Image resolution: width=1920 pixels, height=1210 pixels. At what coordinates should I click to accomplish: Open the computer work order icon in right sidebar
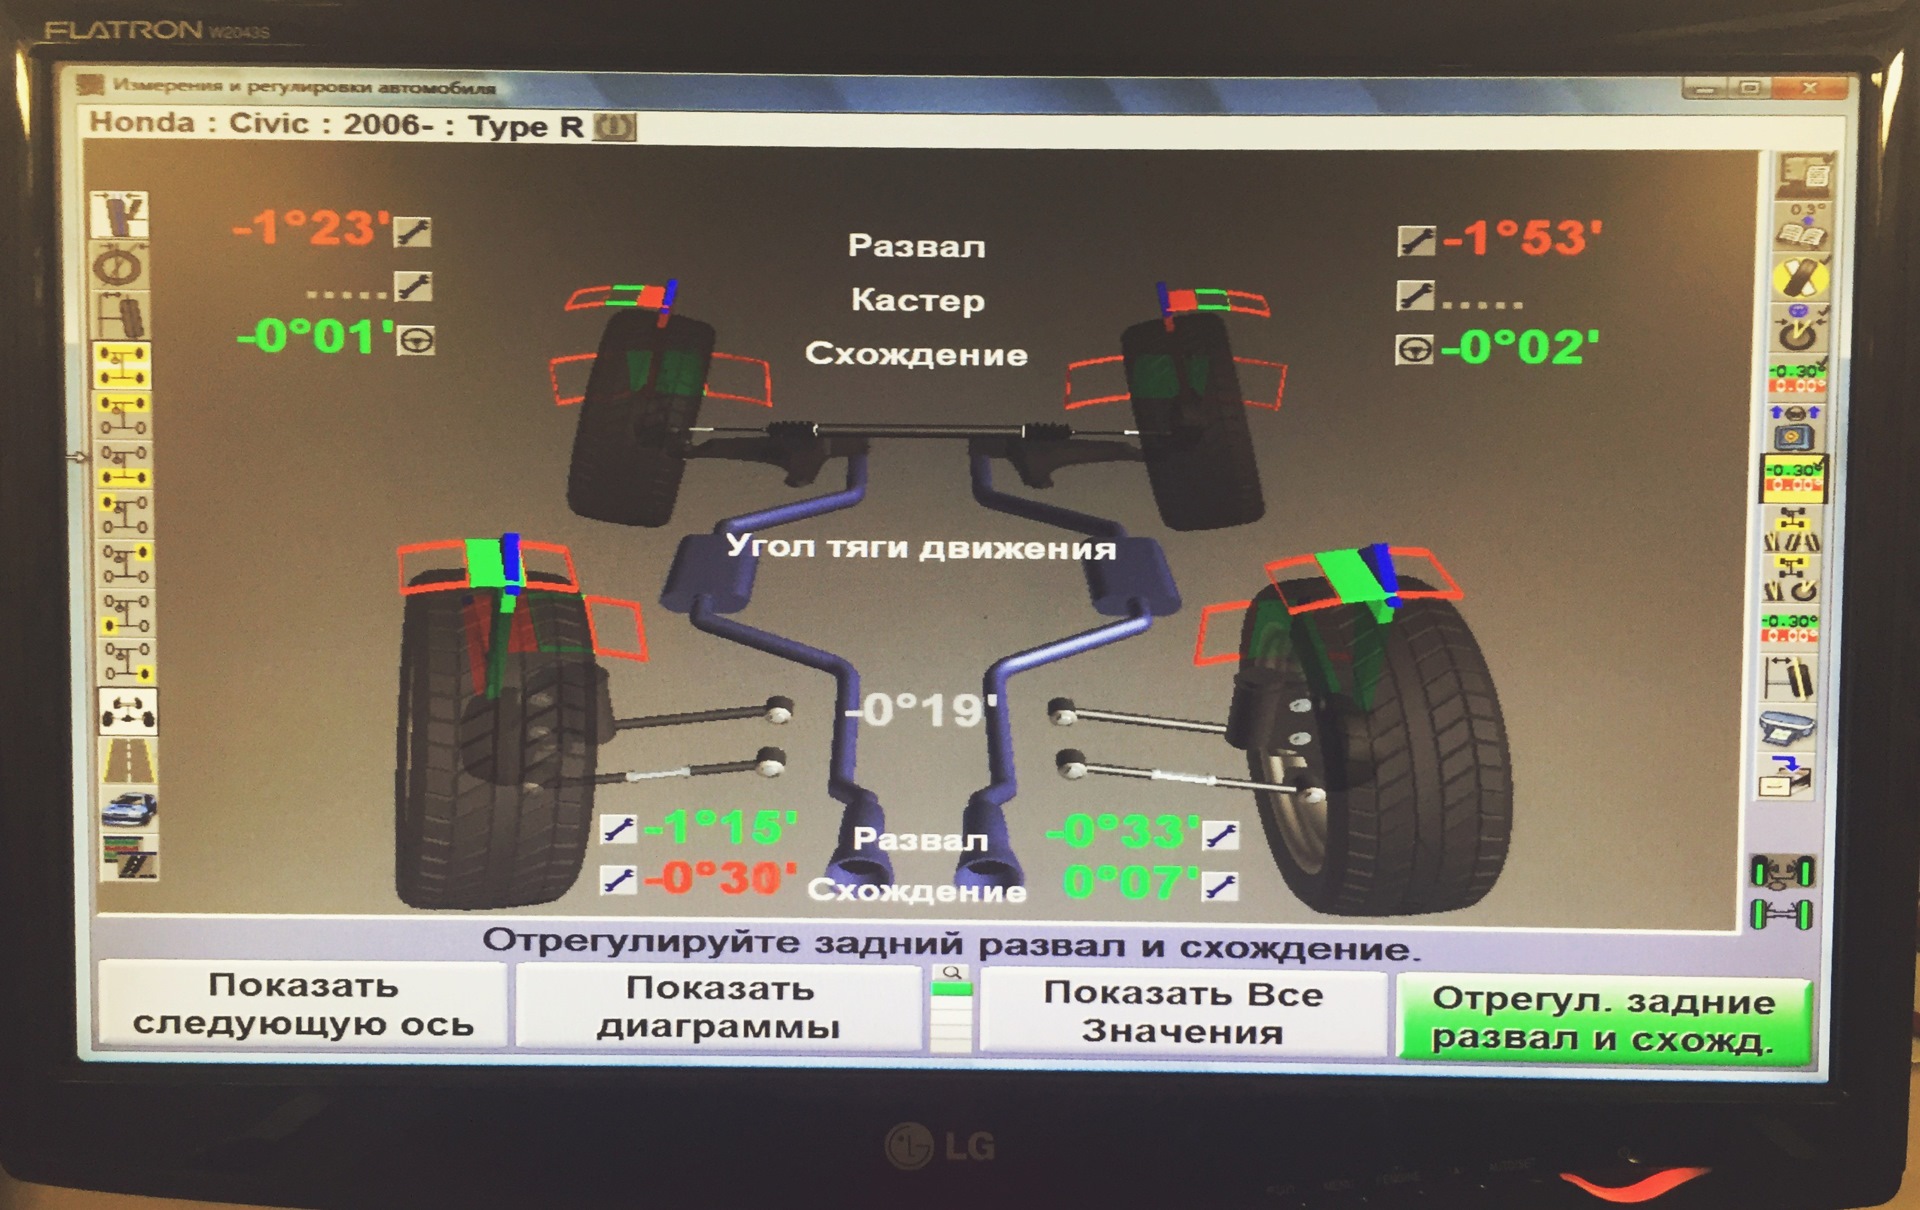1806,176
